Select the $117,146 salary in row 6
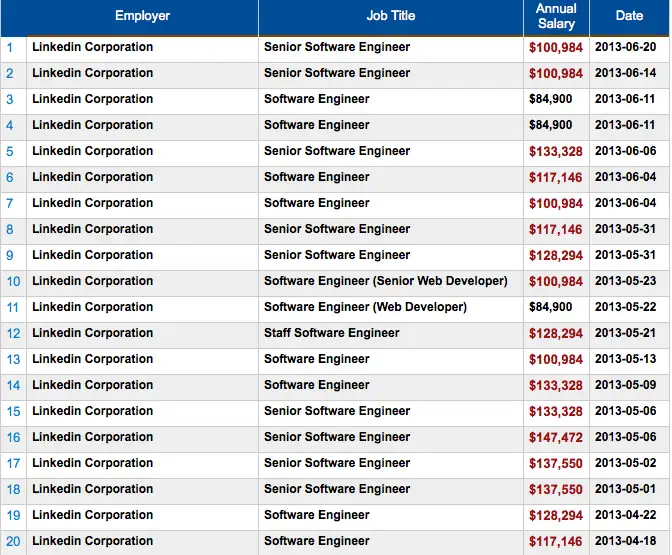The width and height of the screenshot is (672, 555). tap(556, 177)
